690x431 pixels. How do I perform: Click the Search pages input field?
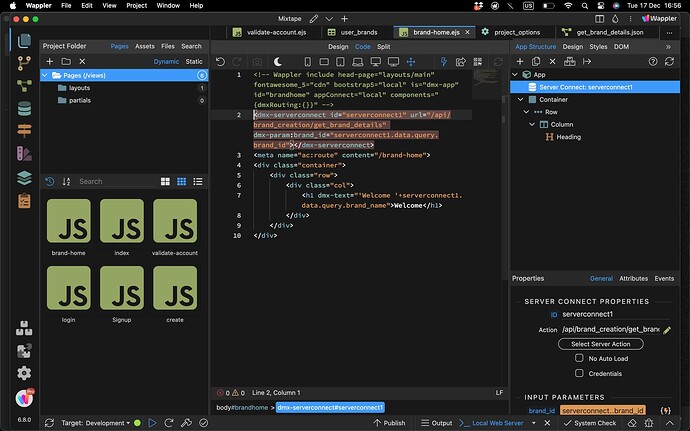click(x=116, y=181)
